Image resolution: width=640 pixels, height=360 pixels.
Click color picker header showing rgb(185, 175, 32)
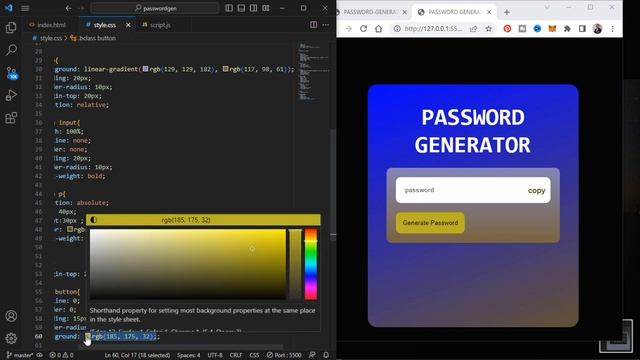[x=186, y=220]
